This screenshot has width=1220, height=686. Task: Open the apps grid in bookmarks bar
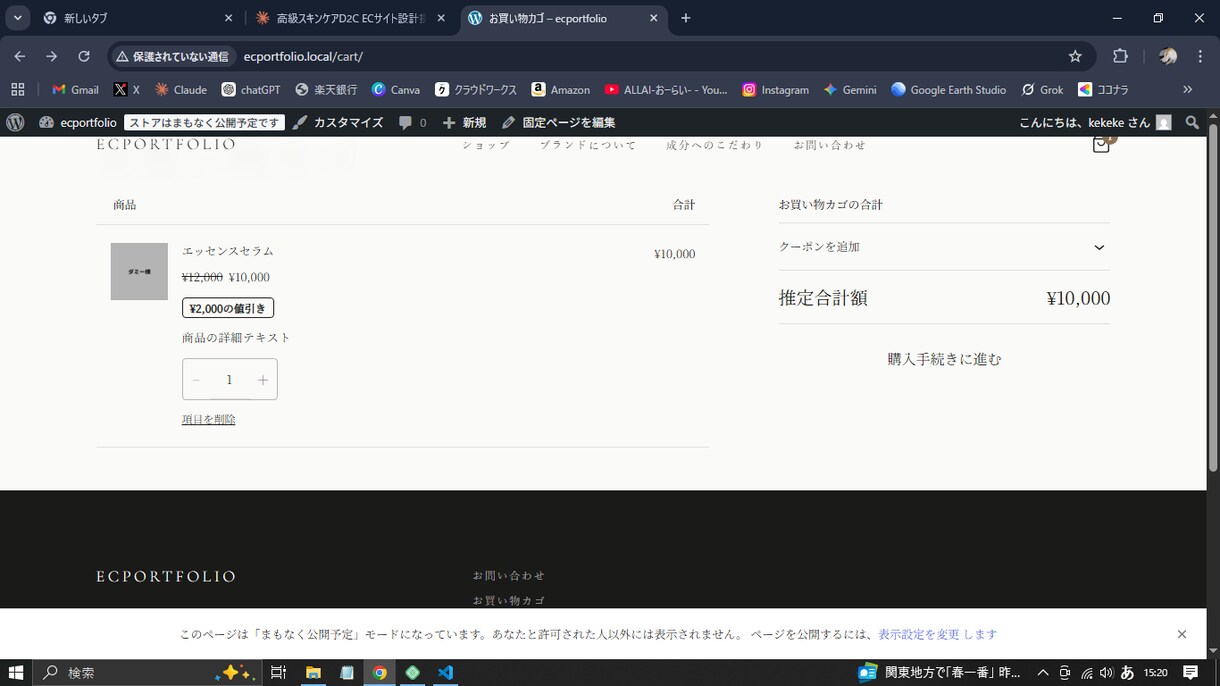(18, 89)
